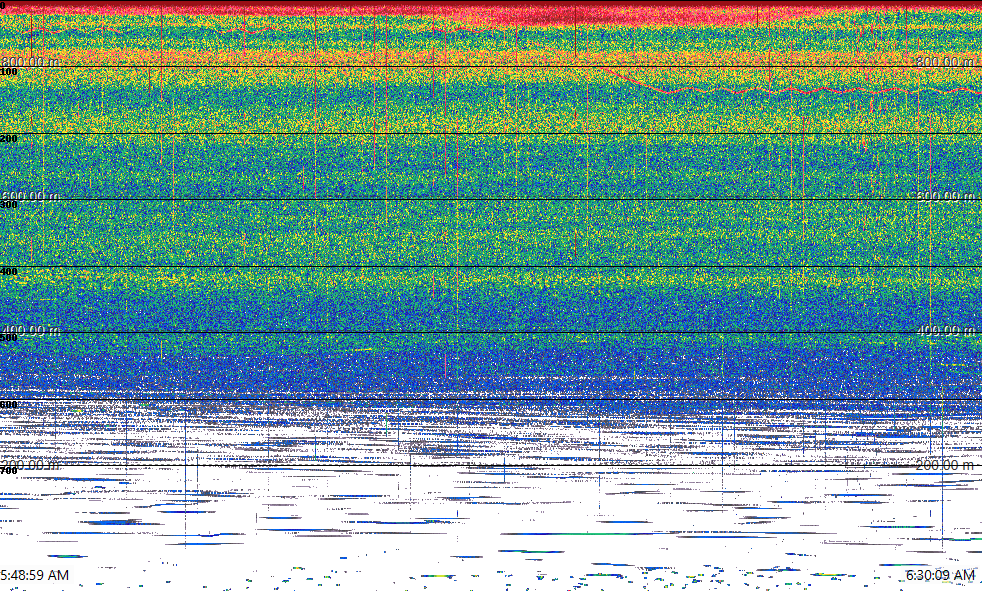Click the right-edge 400.00 m range label
Screen dimensions: 982x592
point(945,330)
